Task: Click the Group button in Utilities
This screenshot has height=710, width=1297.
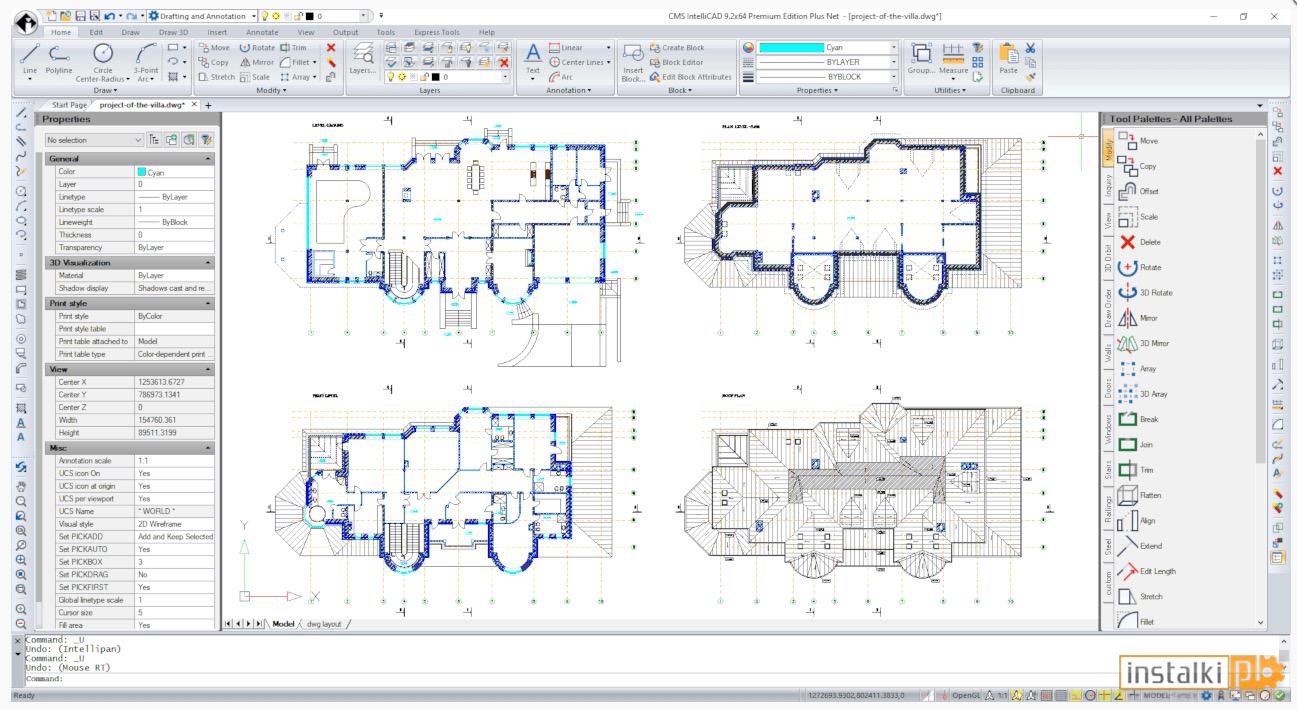Action: 922,58
